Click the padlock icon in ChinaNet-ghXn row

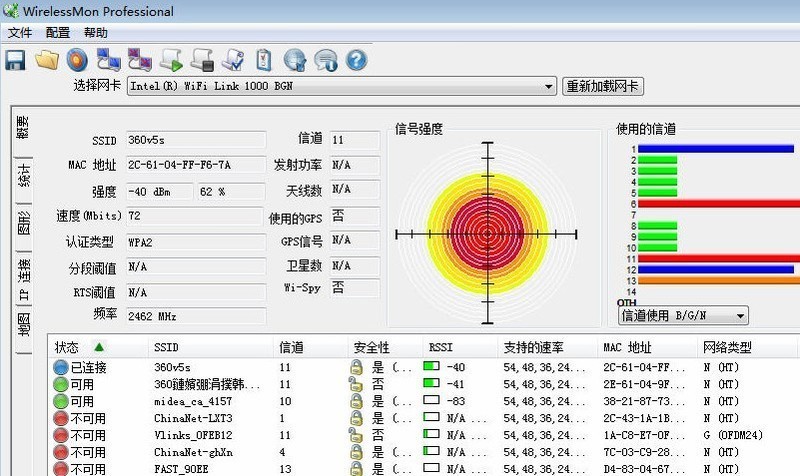[x=356, y=452]
